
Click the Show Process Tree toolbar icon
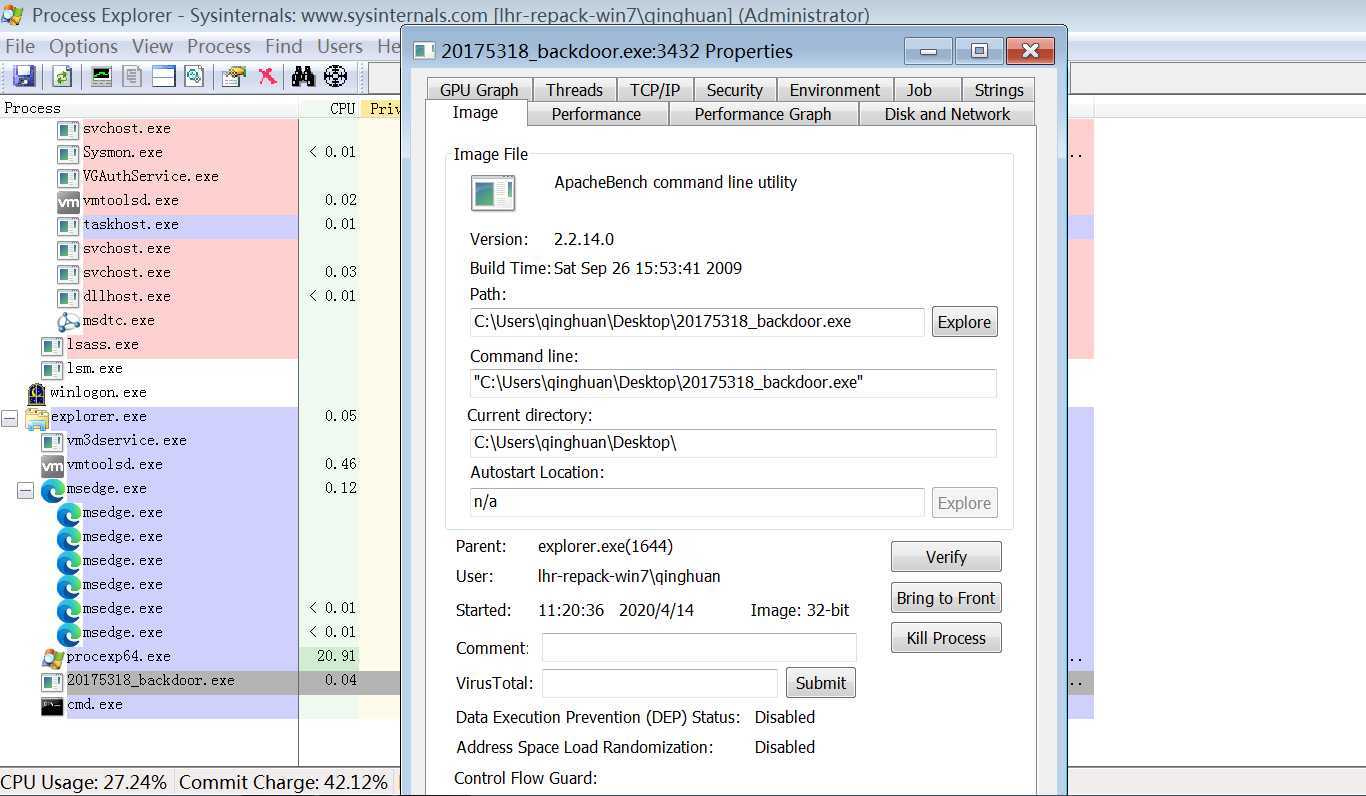point(132,76)
